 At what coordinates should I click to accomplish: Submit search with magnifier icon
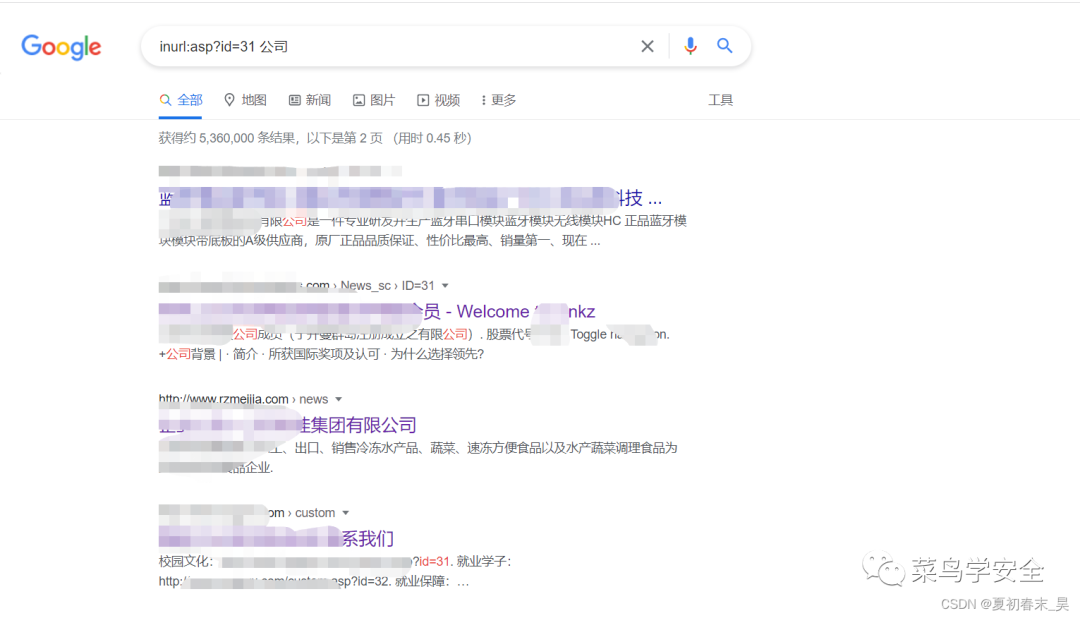[725, 45]
